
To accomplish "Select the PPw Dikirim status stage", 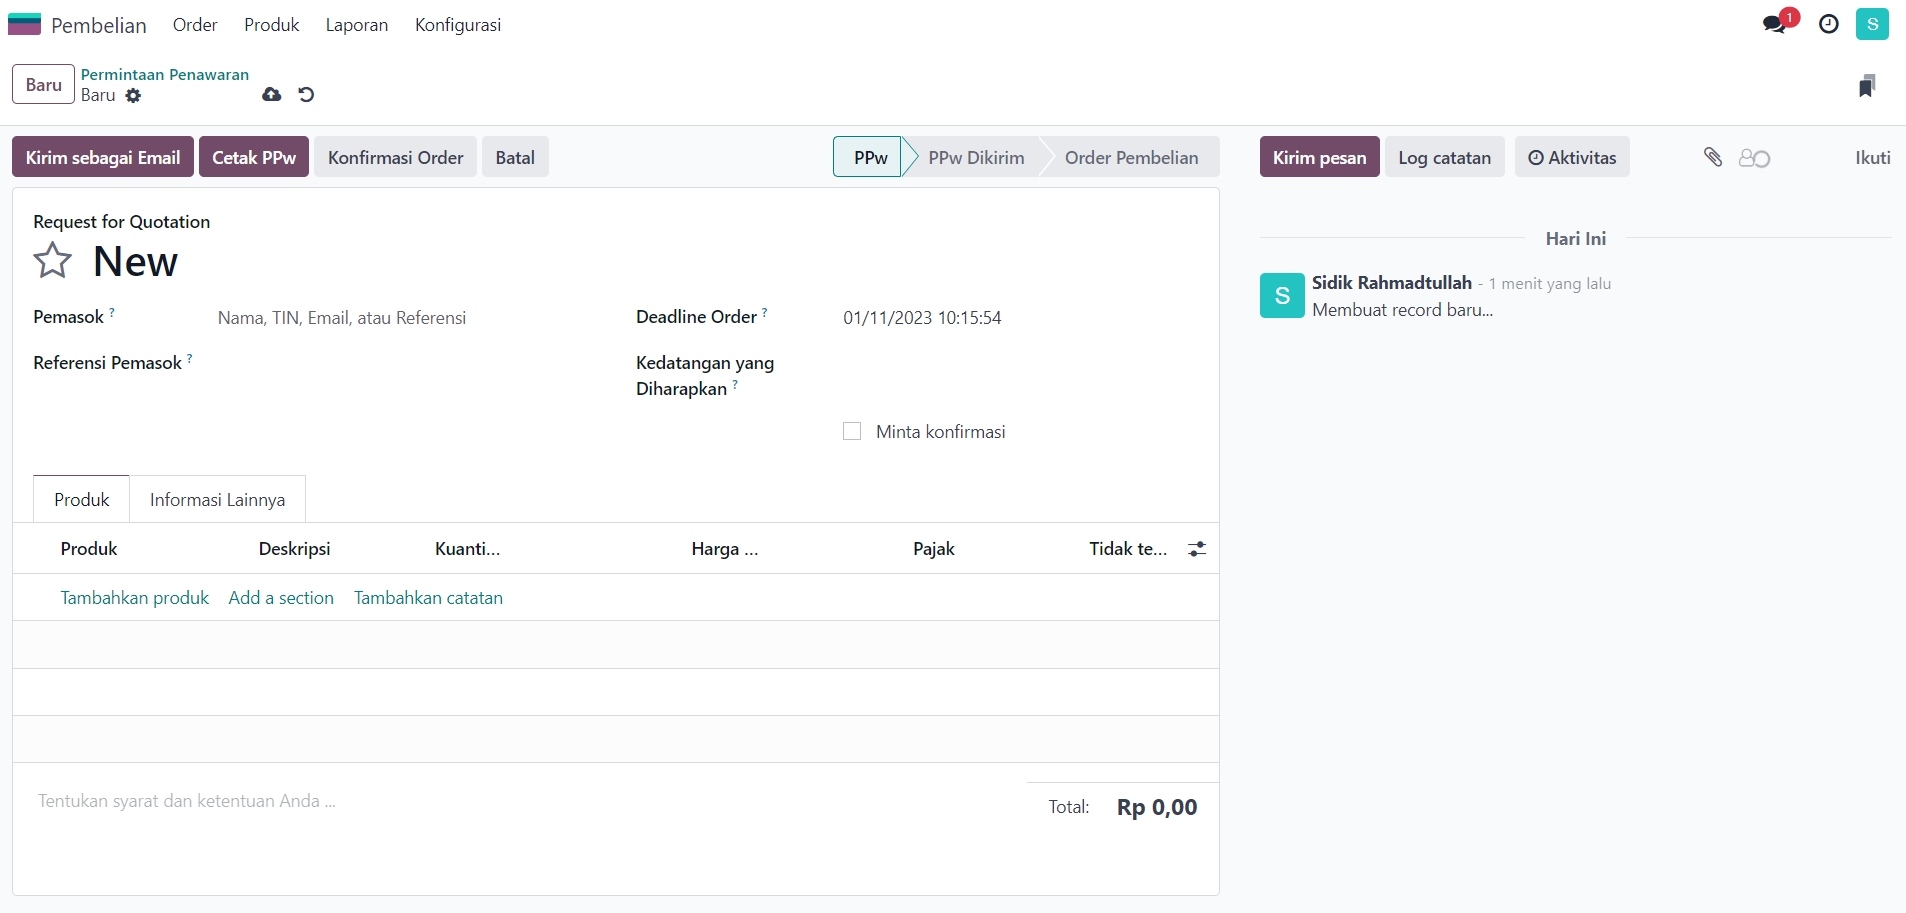I will 975,157.
